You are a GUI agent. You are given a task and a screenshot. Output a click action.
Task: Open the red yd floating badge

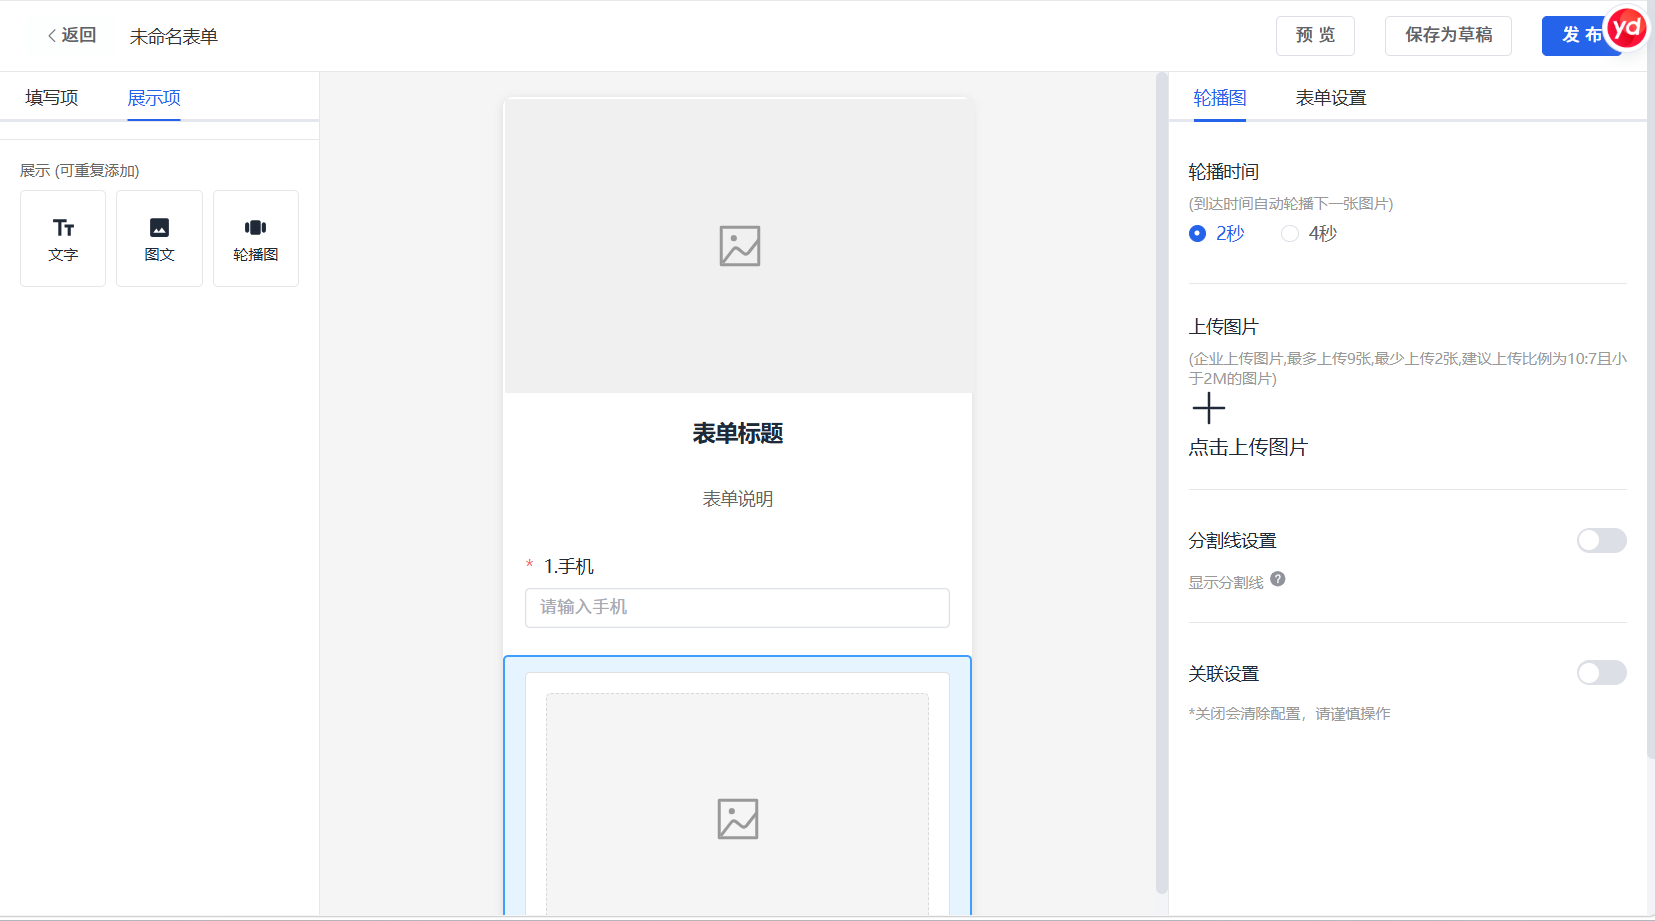click(x=1626, y=28)
